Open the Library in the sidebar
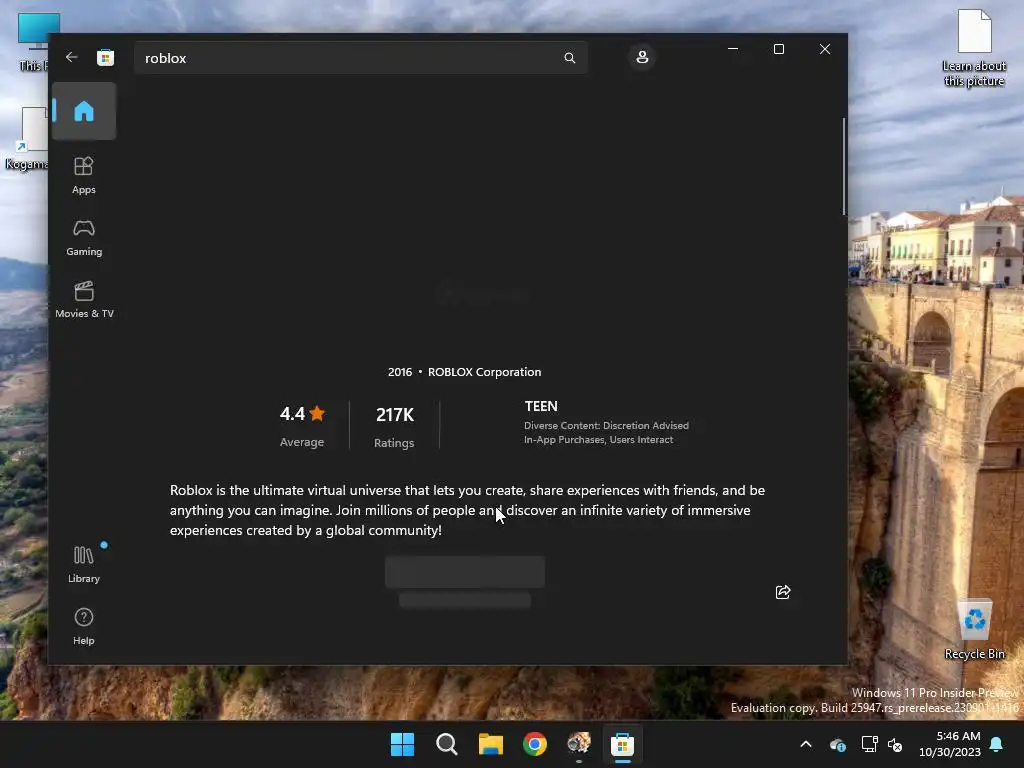The image size is (1024, 768). point(84,564)
